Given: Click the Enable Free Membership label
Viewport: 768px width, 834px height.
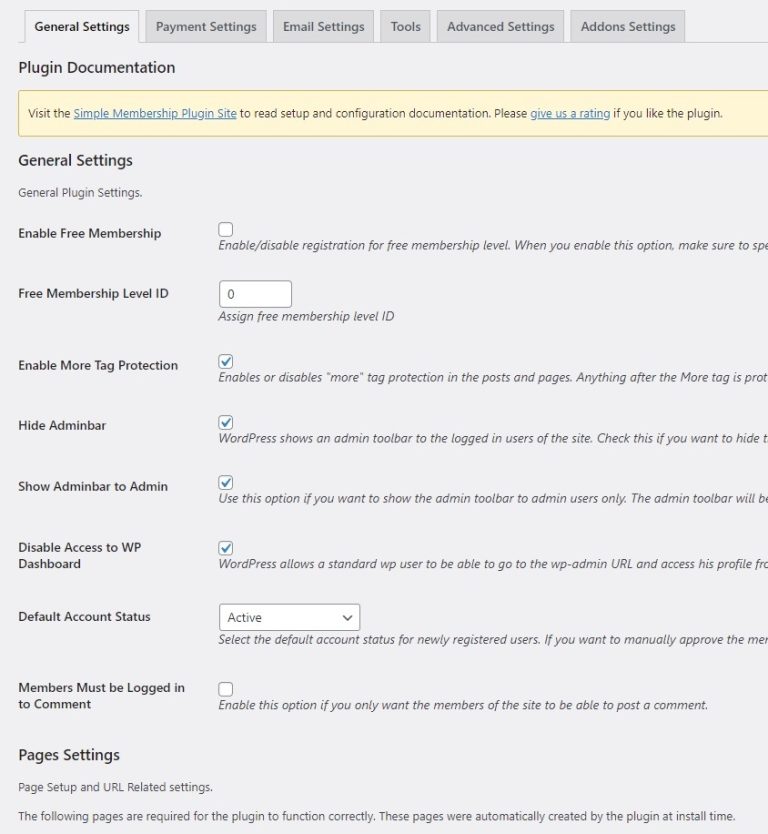Looking at the screenshot, I should (x=89, y=233).
